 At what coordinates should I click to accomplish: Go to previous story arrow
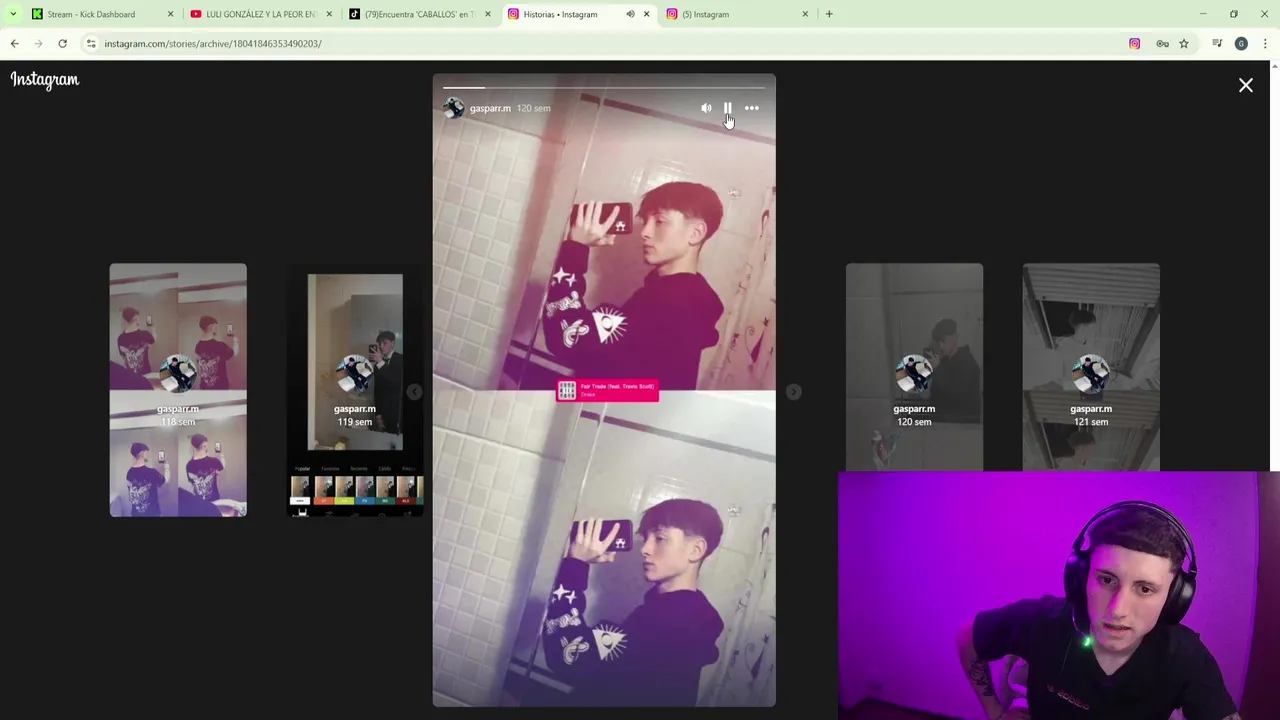click(x=415, y=392)
